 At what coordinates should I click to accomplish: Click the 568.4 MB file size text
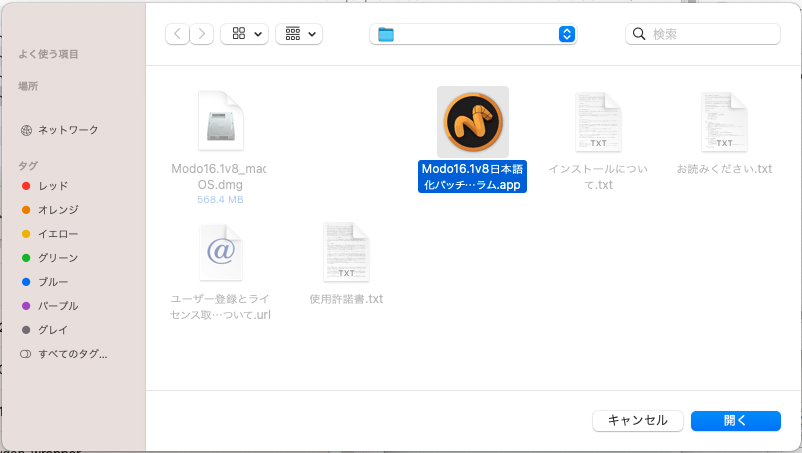(x=220, y=200)
